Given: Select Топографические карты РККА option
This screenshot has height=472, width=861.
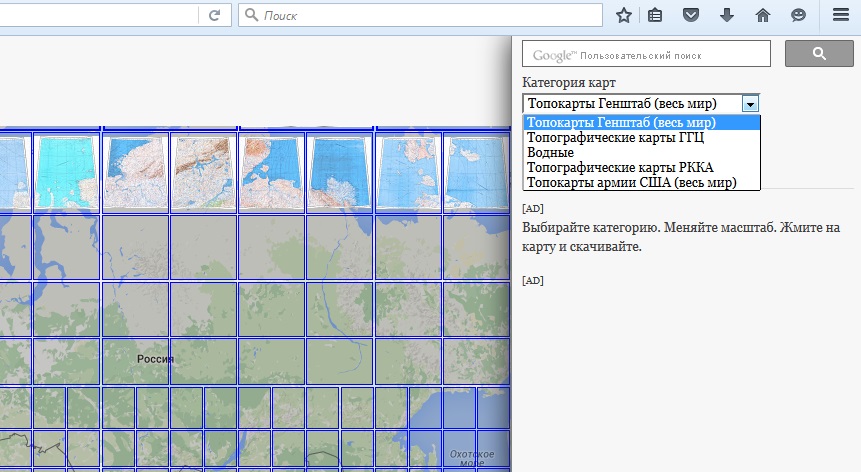Looking at the screenshot, I should point(620,168).
